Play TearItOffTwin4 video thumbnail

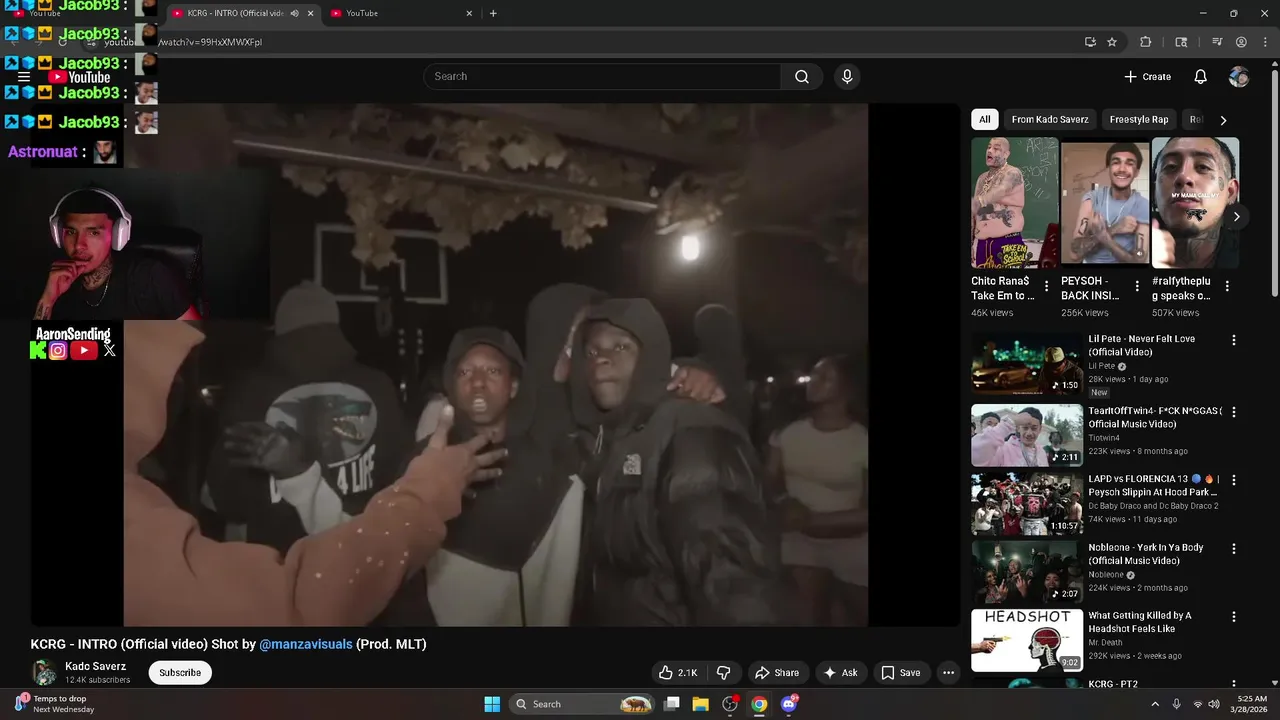click(1027, 435)
